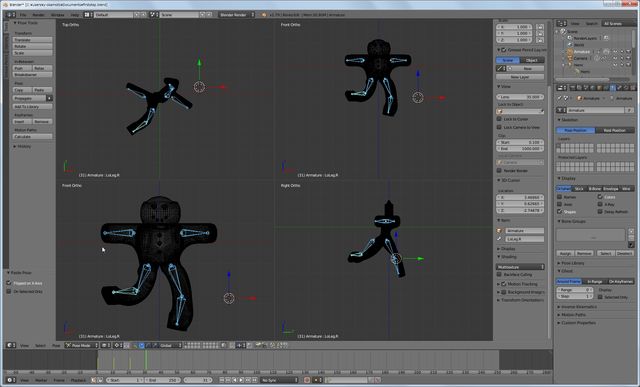640x387 pixels.
Task: Click the screen layout browse icon beside Default
Action: click(88, 15)
